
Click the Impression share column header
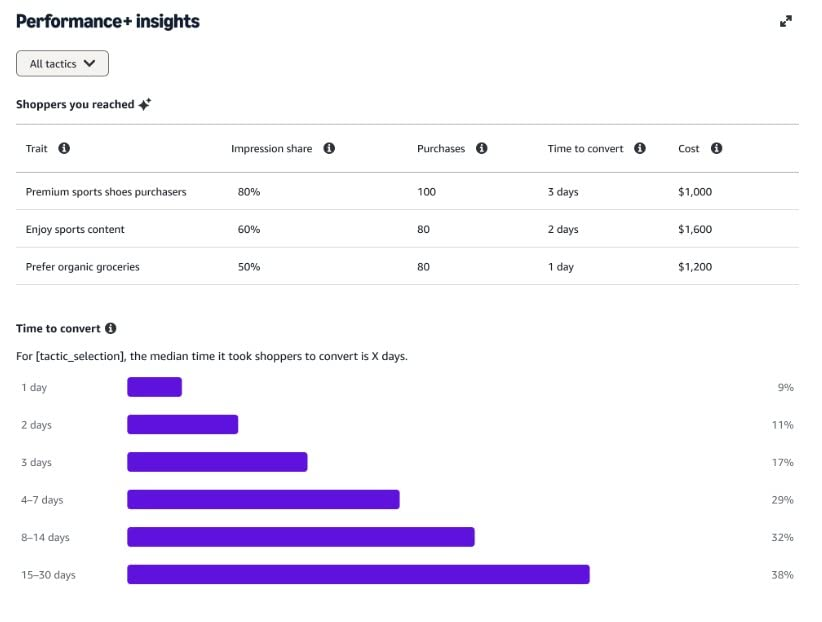pos(271,149)
